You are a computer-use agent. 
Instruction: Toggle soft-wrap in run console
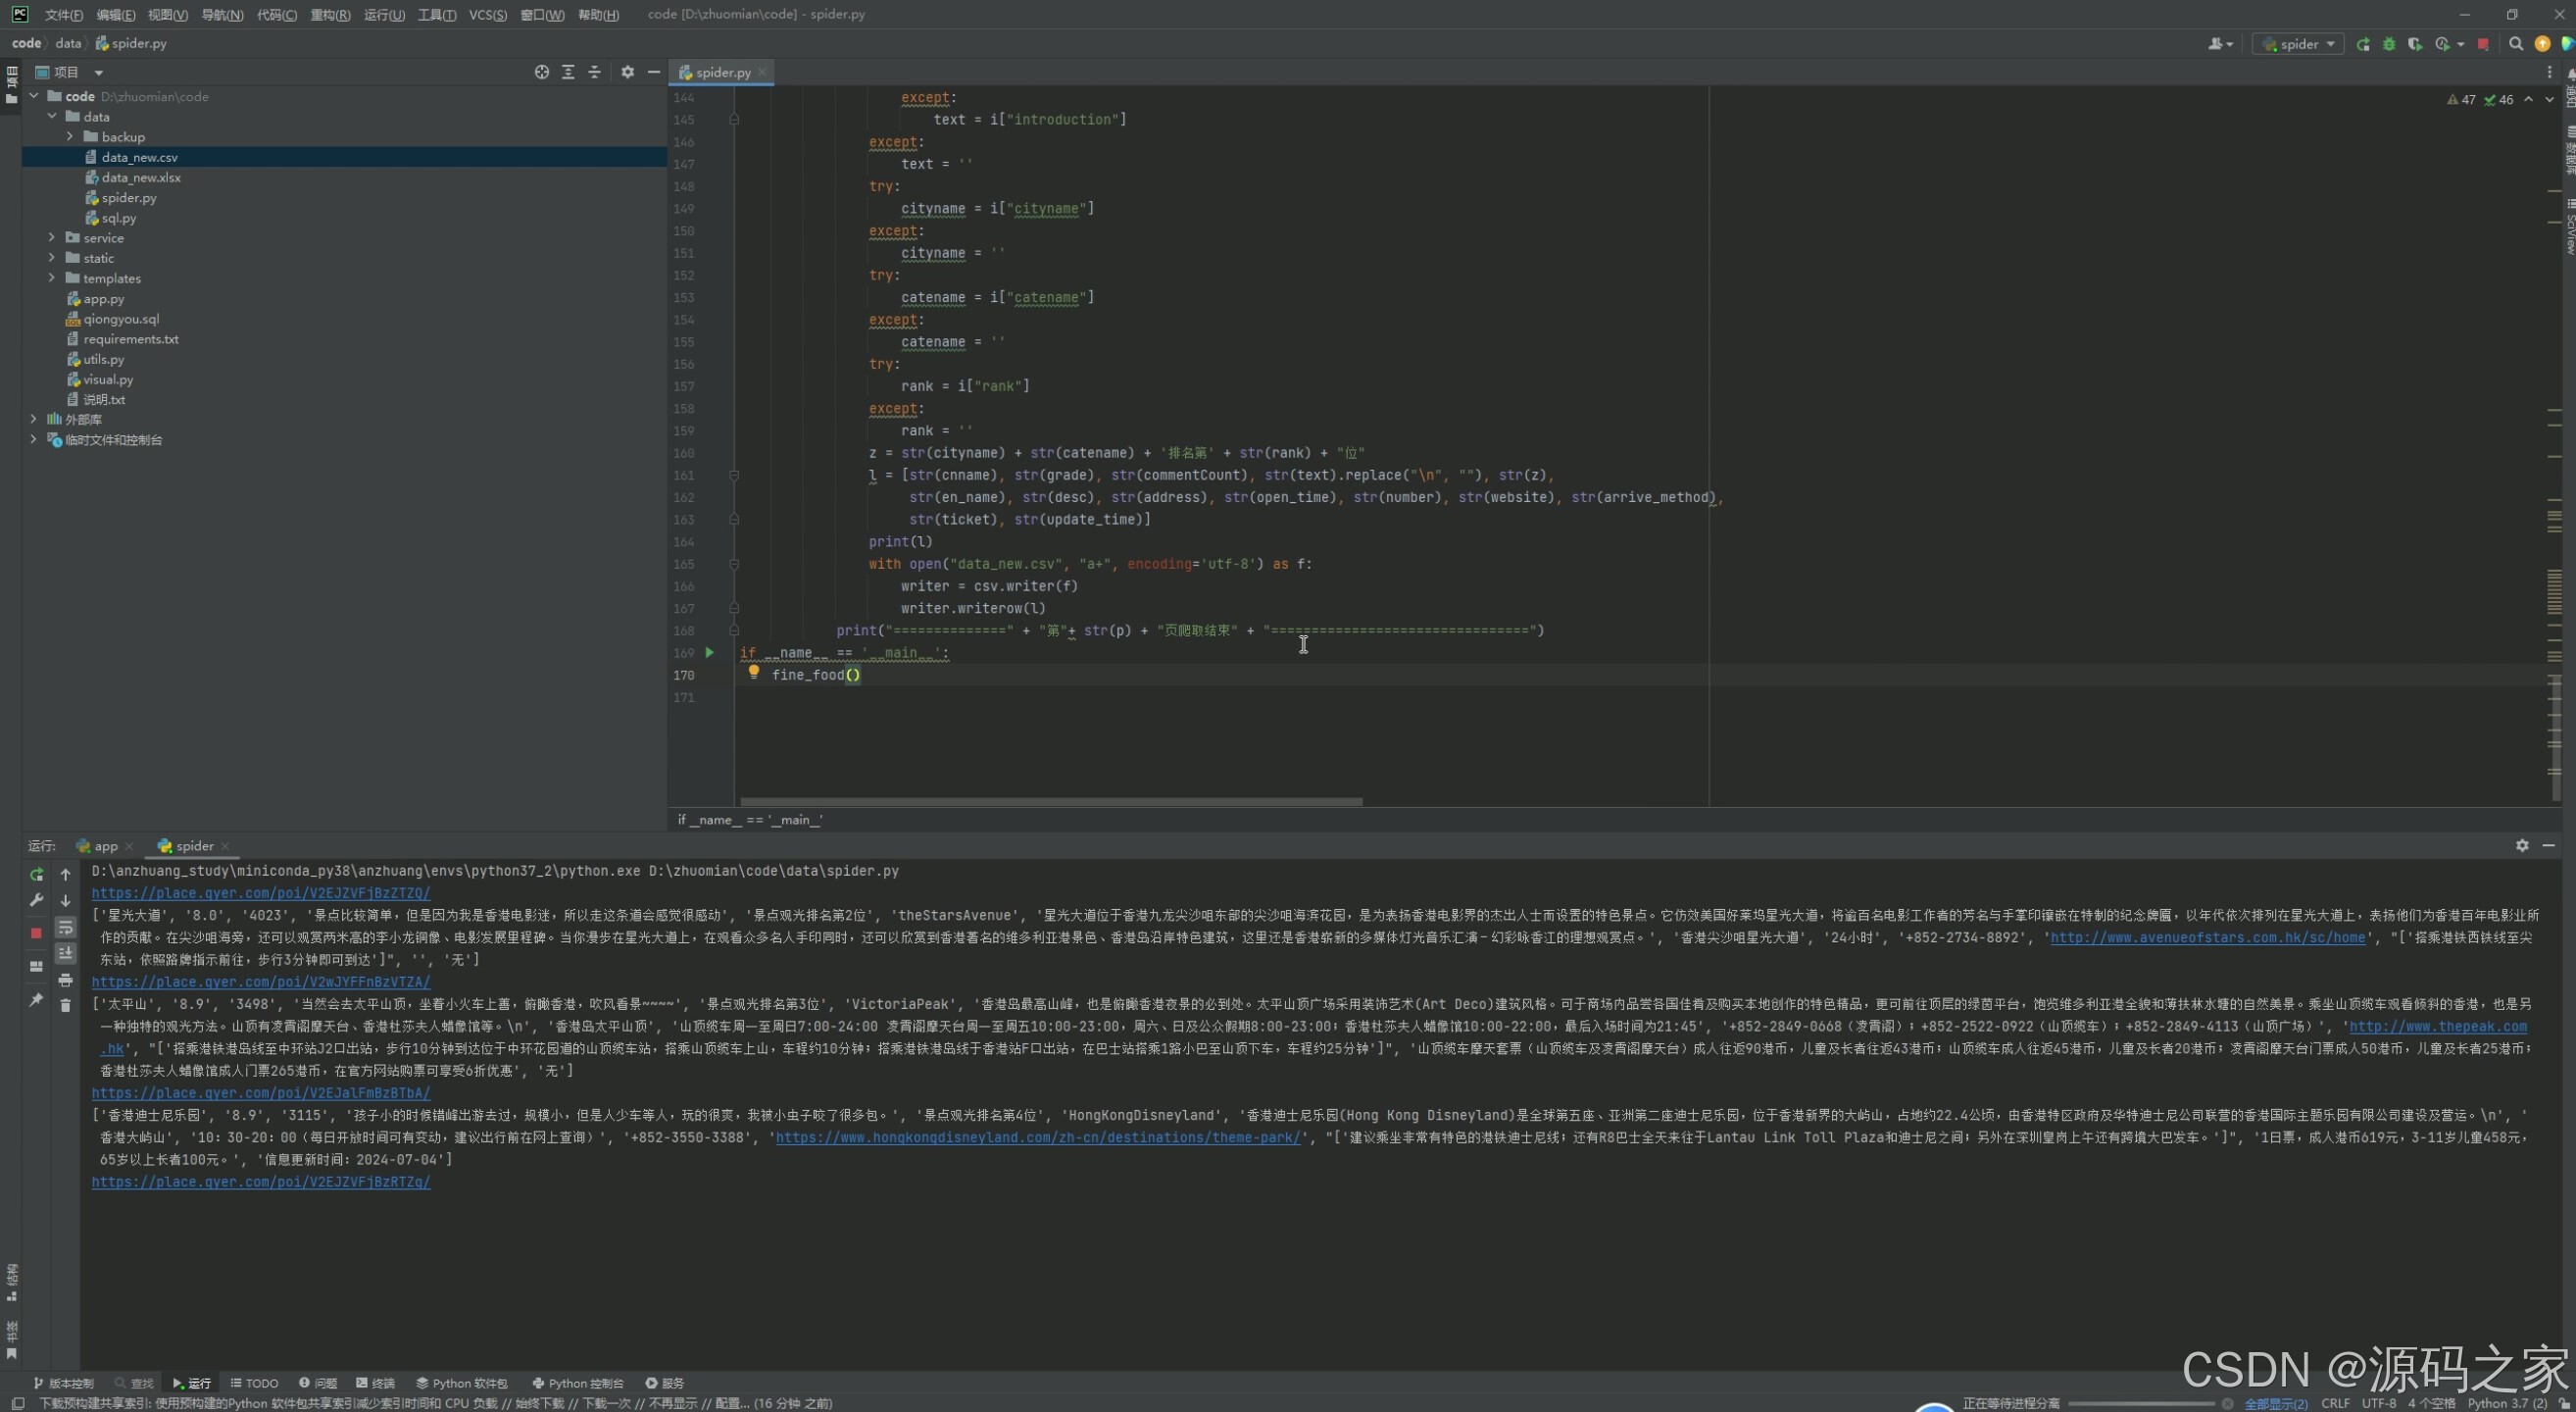coord(66,927)
